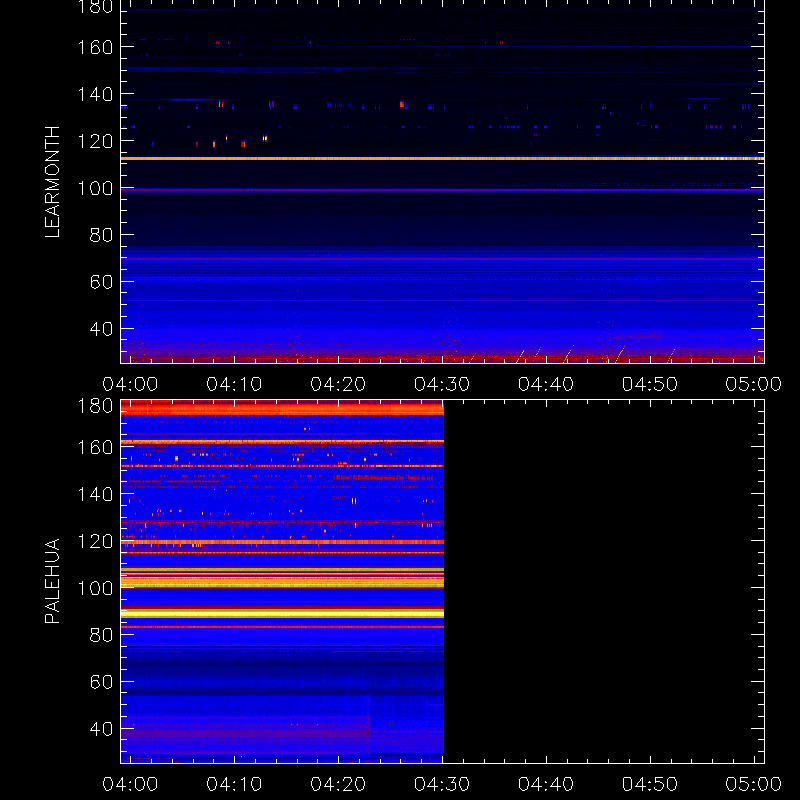Viewport: 800px width, 800px height.
Task: Select the 160 frequency label on LEARMONTH plot
Action: (95, 47)
